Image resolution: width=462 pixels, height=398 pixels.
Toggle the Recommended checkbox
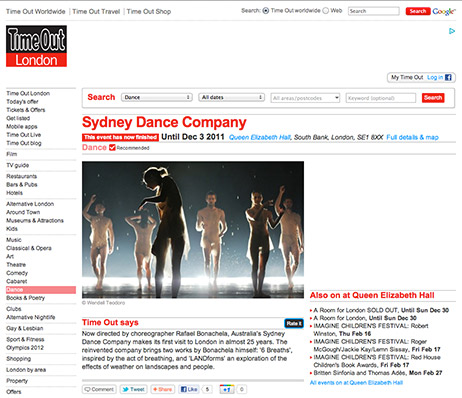[x=112, y=147]
